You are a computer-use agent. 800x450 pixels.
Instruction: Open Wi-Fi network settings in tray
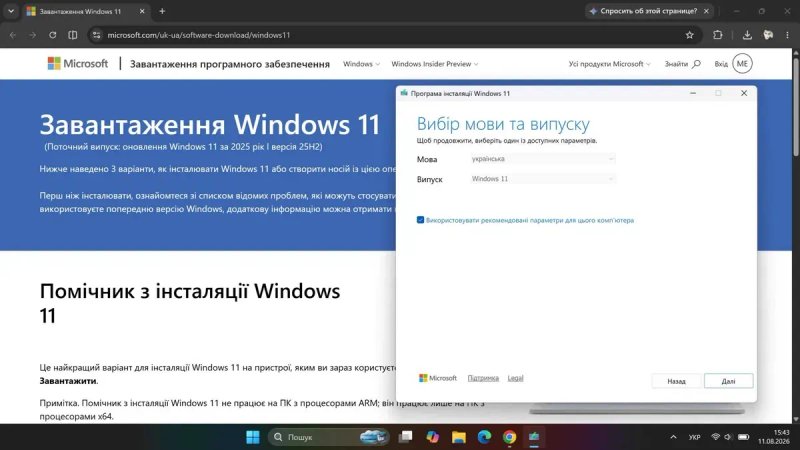pos(715,437)
